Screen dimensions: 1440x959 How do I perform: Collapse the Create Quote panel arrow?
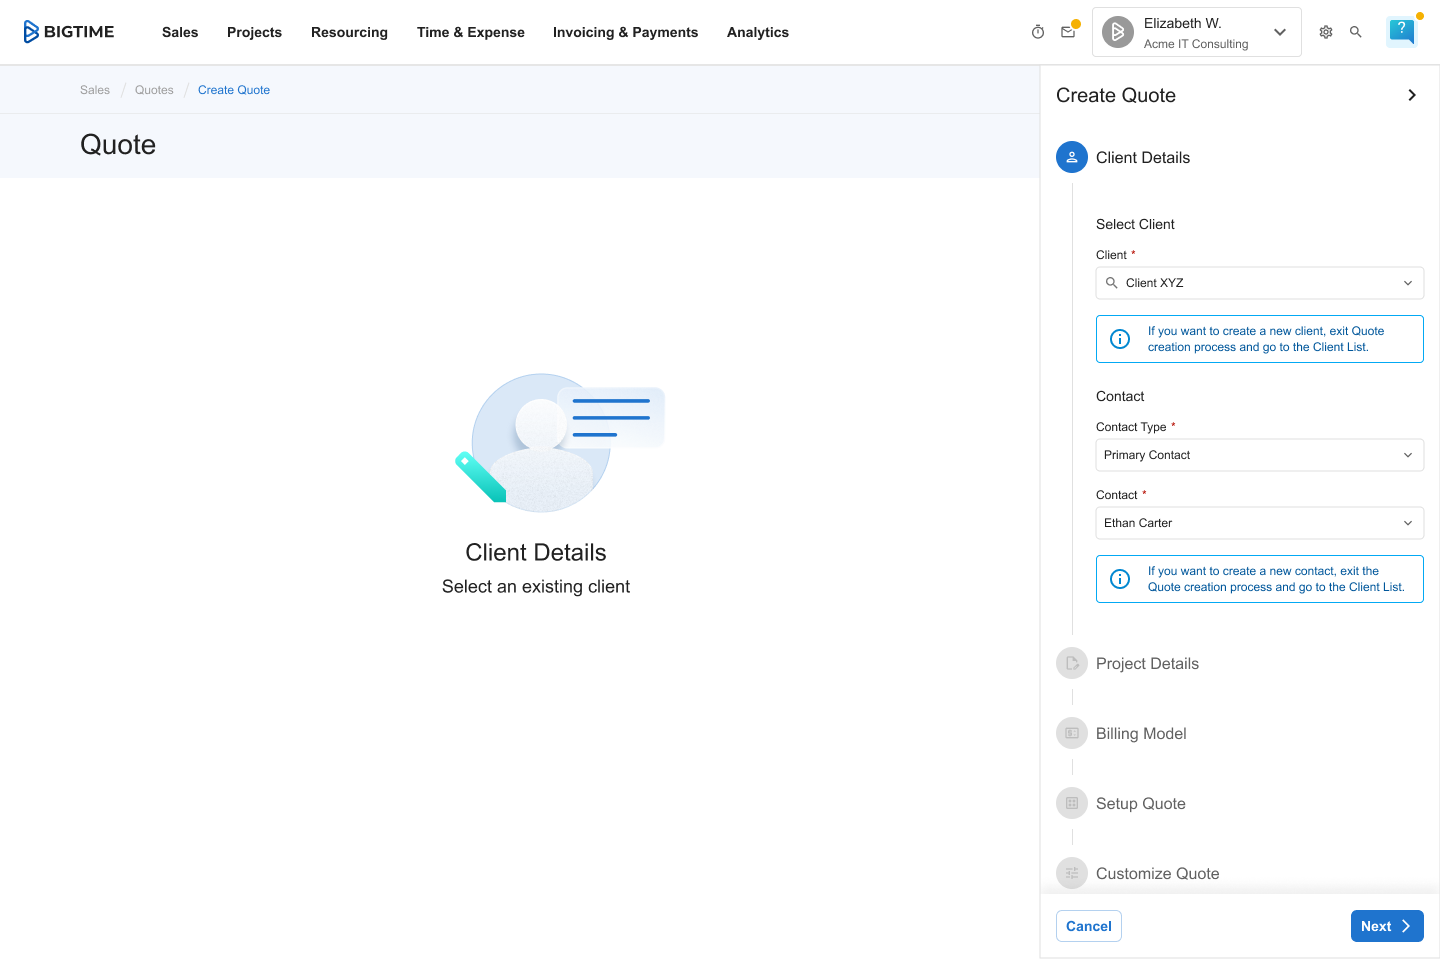[1412, 95]
